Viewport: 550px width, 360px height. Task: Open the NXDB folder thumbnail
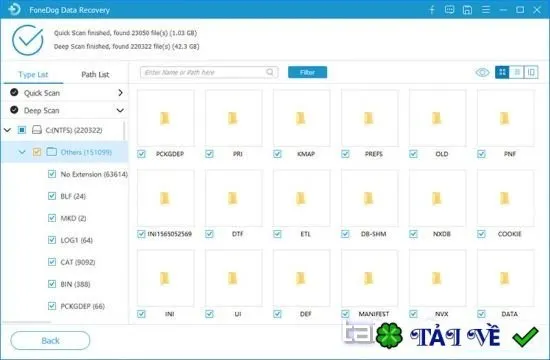(437, 198)
